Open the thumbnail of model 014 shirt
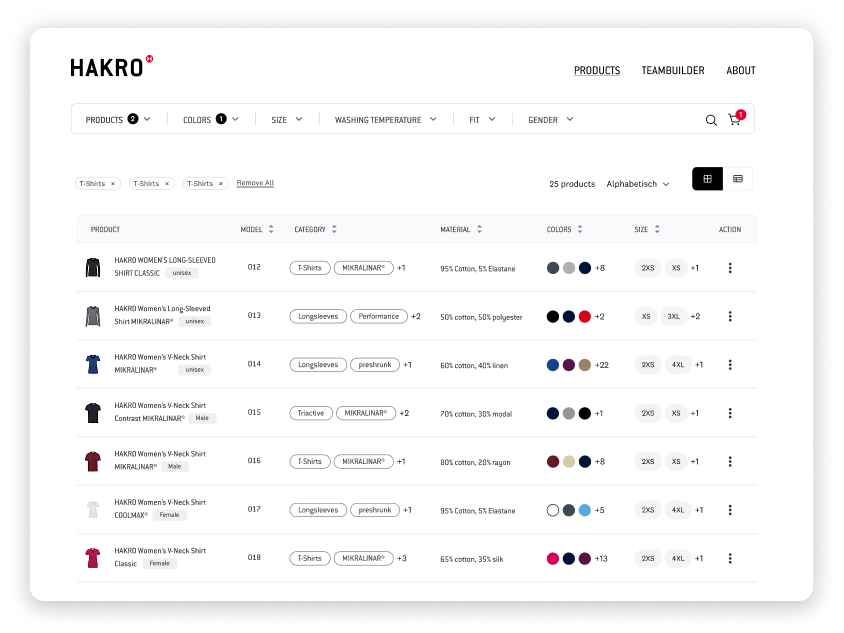The height and width of the screenshot is (633, 844). pos(94,364)
